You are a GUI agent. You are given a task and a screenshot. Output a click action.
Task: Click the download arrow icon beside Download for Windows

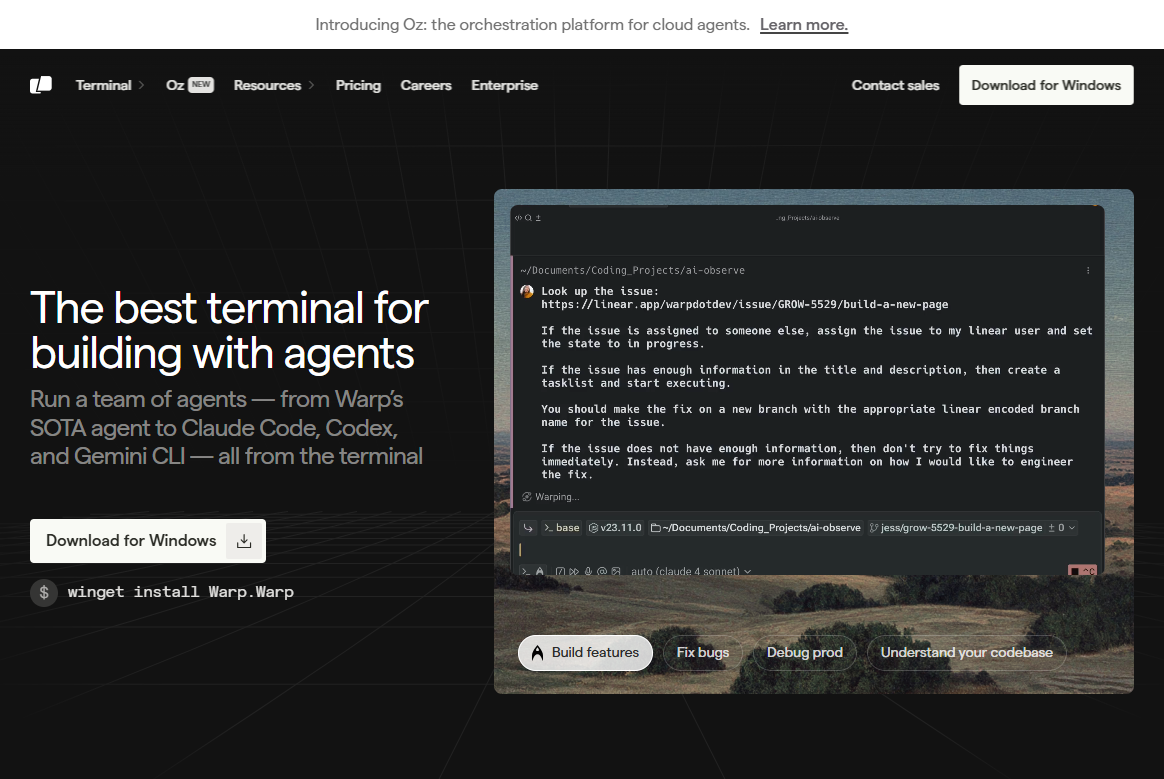pyautogui.click(x=243, y=541)
